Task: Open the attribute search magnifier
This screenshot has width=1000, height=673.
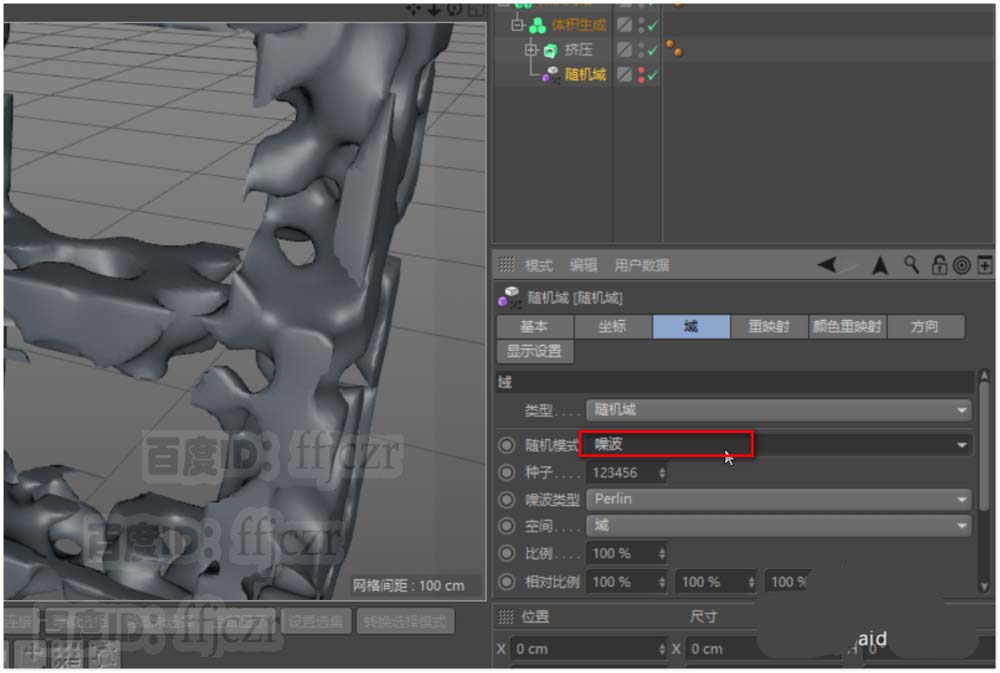Action: (x=911, y=265)
